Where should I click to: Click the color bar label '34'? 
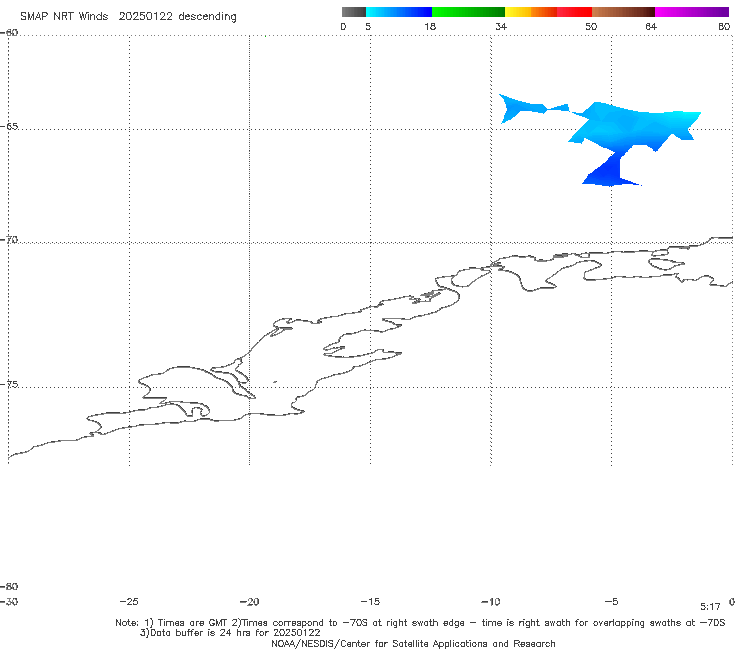(x=501, y=27)
